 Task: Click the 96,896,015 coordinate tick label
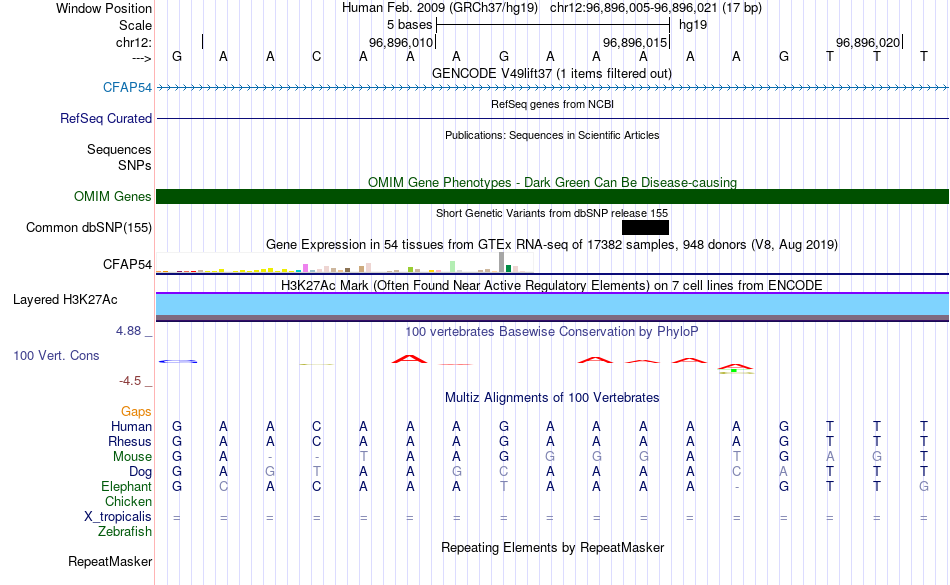click(635, 42)
